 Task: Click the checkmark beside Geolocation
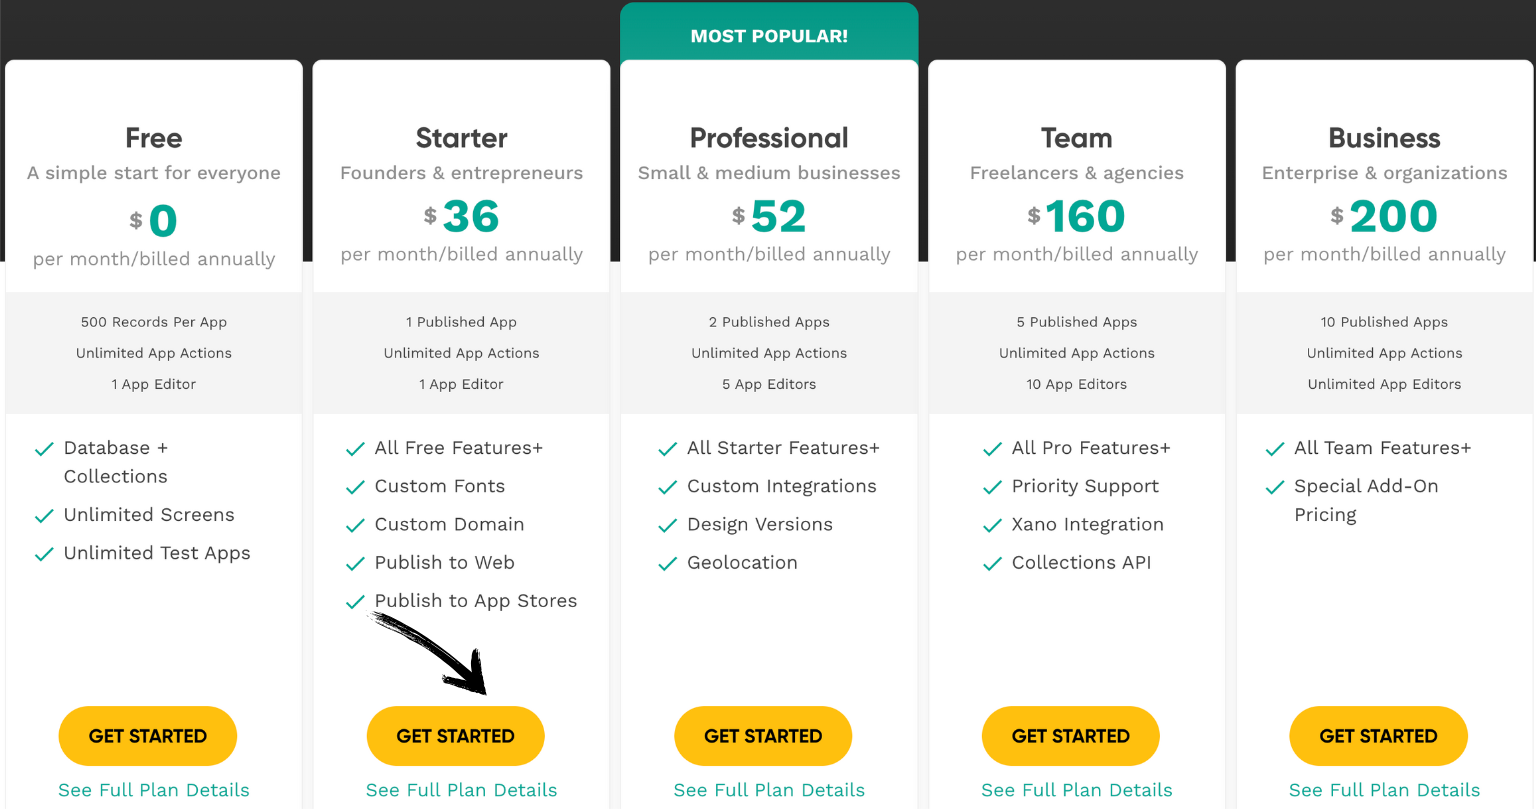coord(667,563)
